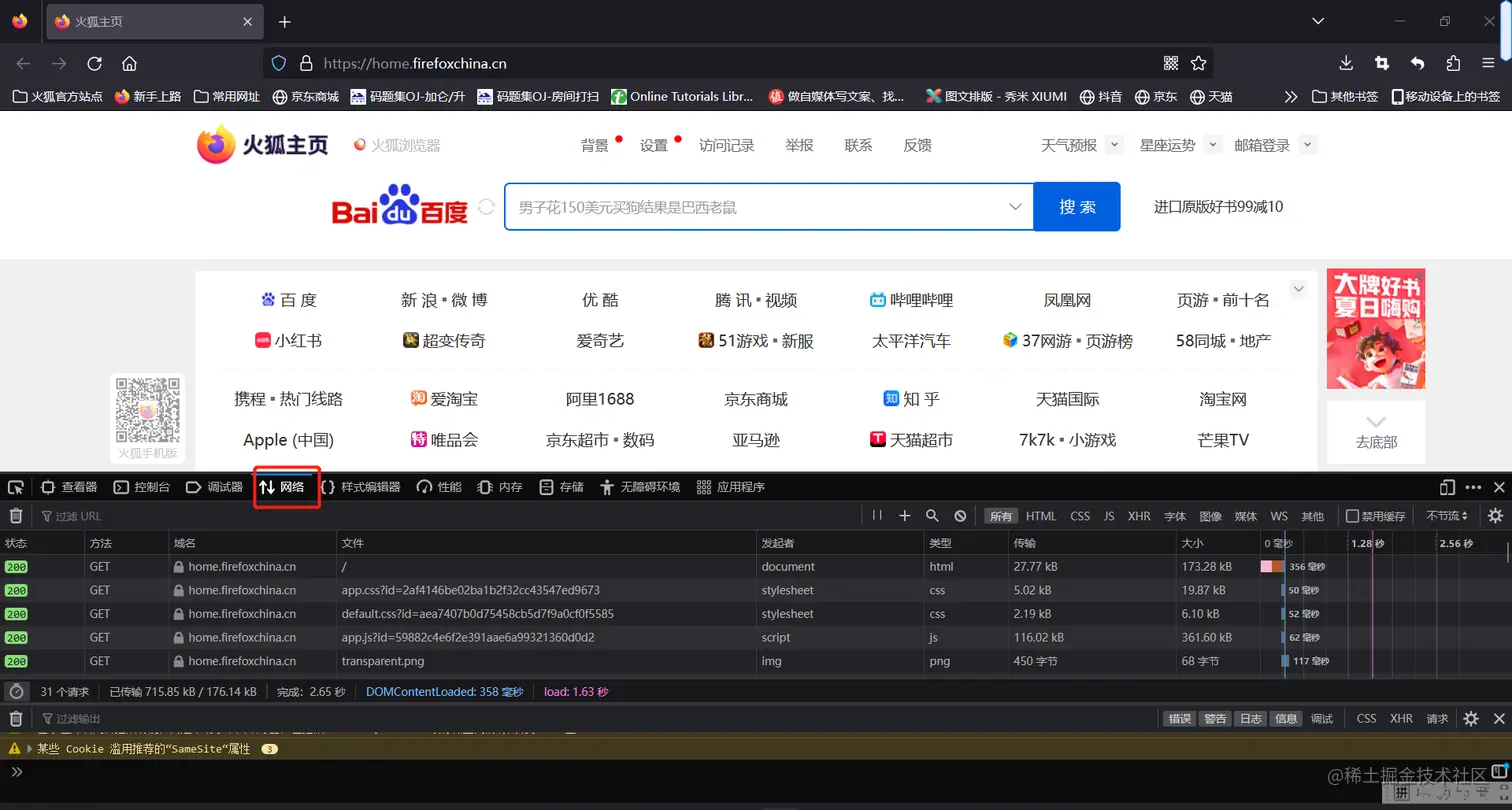The image size is (1512, 810).
Task: Click the undo arrow toolbar icon
Action: pyautogui.click(x=1418, y=63)
